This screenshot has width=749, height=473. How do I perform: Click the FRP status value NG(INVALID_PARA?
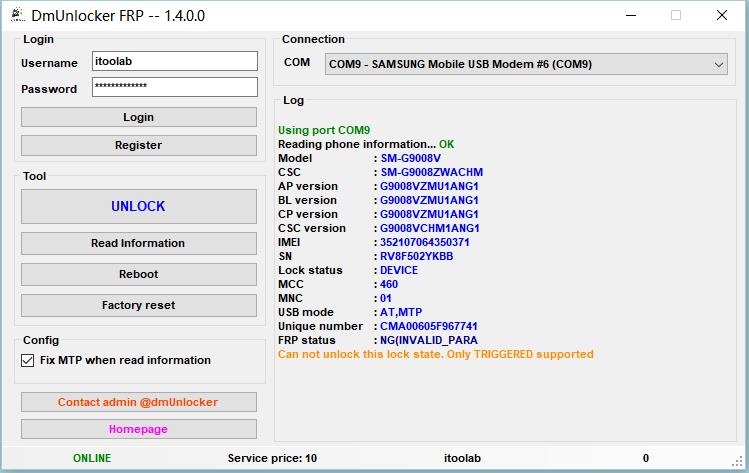pyautogui.click(x=428, y=340)
